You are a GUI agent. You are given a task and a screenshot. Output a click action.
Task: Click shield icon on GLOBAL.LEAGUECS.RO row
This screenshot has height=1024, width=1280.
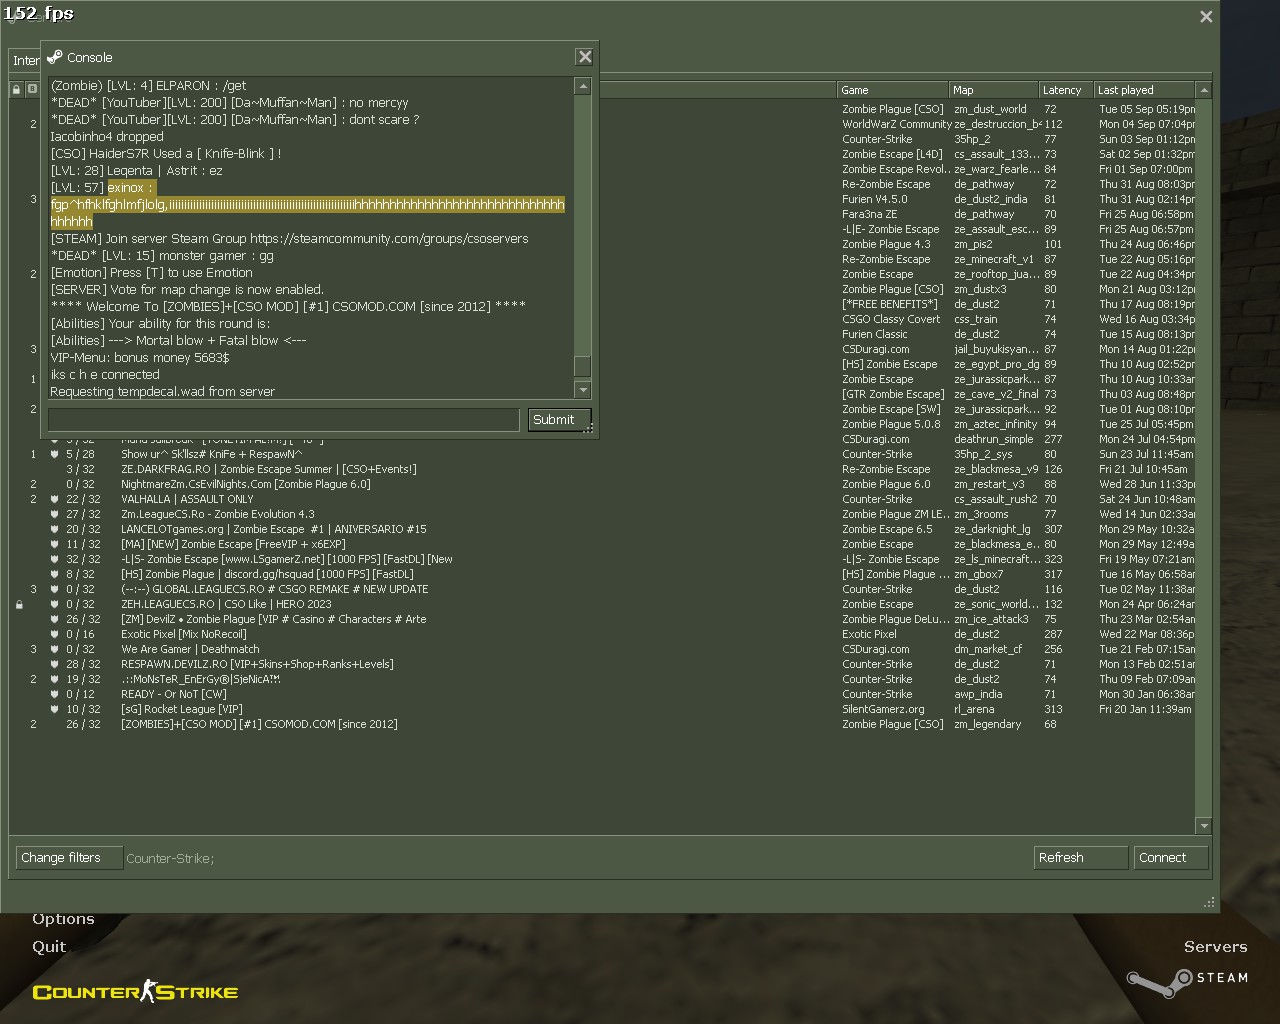56,589
